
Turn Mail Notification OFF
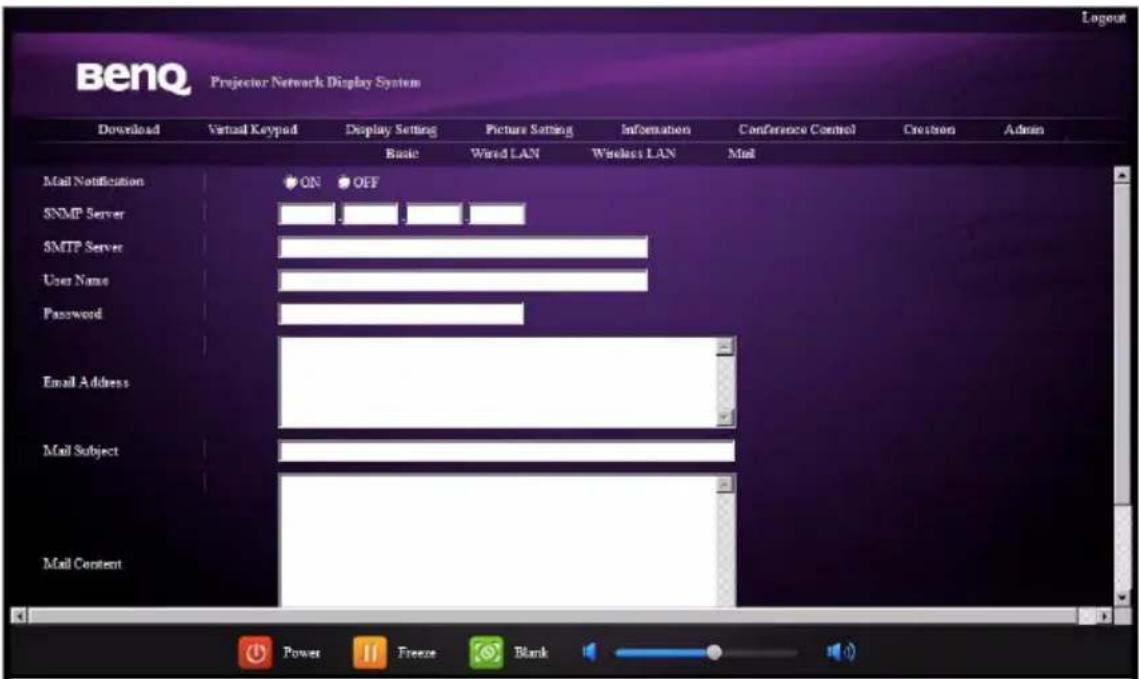coord(344,182)
